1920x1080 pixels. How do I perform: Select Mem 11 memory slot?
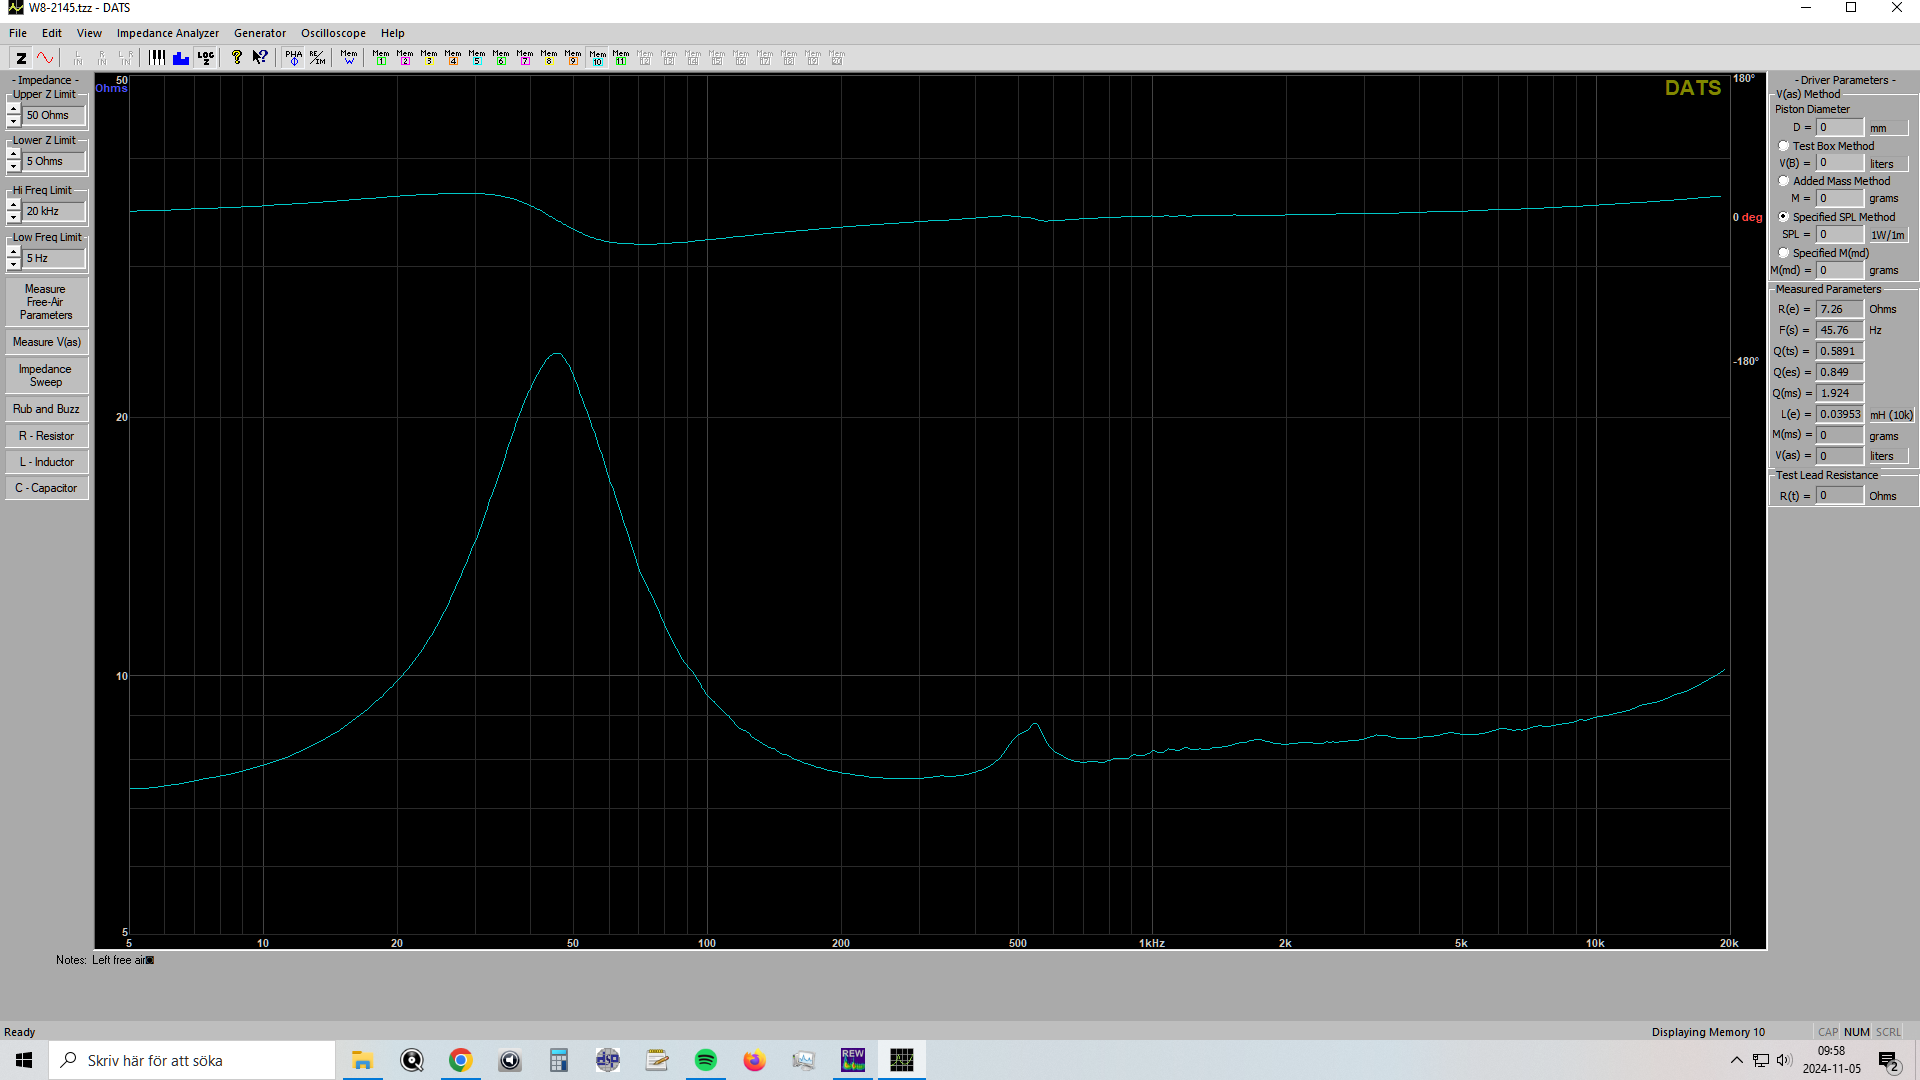click(x=621, y=58)
